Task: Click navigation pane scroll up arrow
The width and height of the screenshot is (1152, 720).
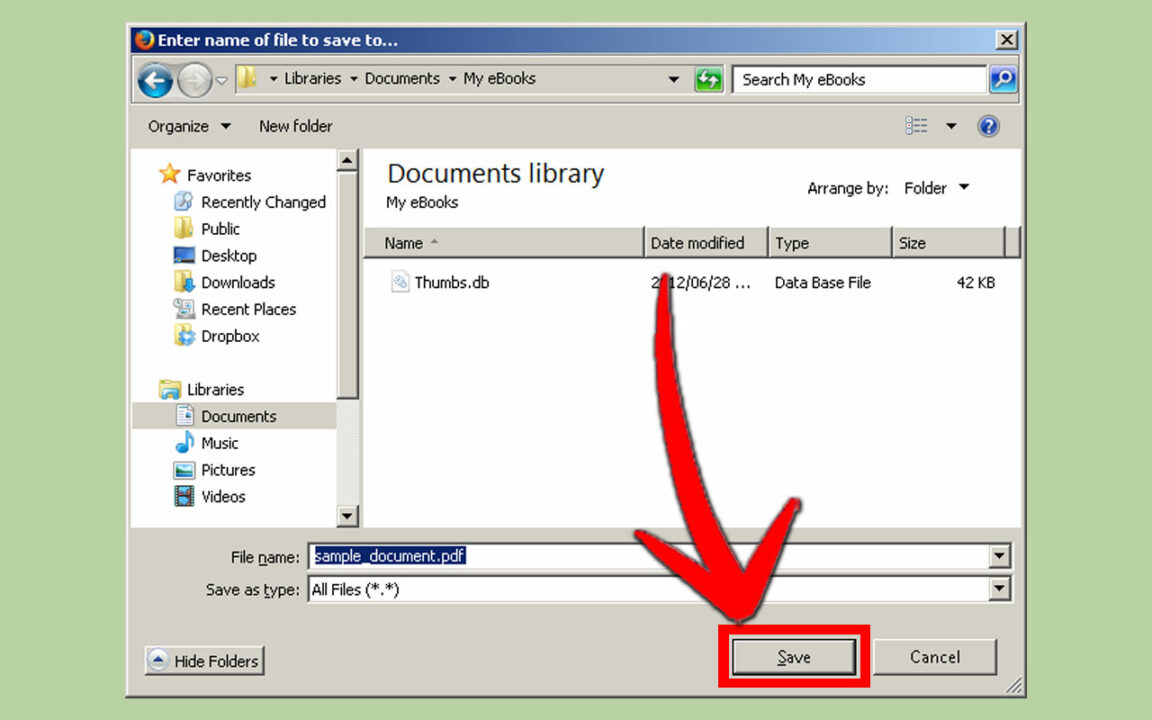Action: [x=347, y=160]
